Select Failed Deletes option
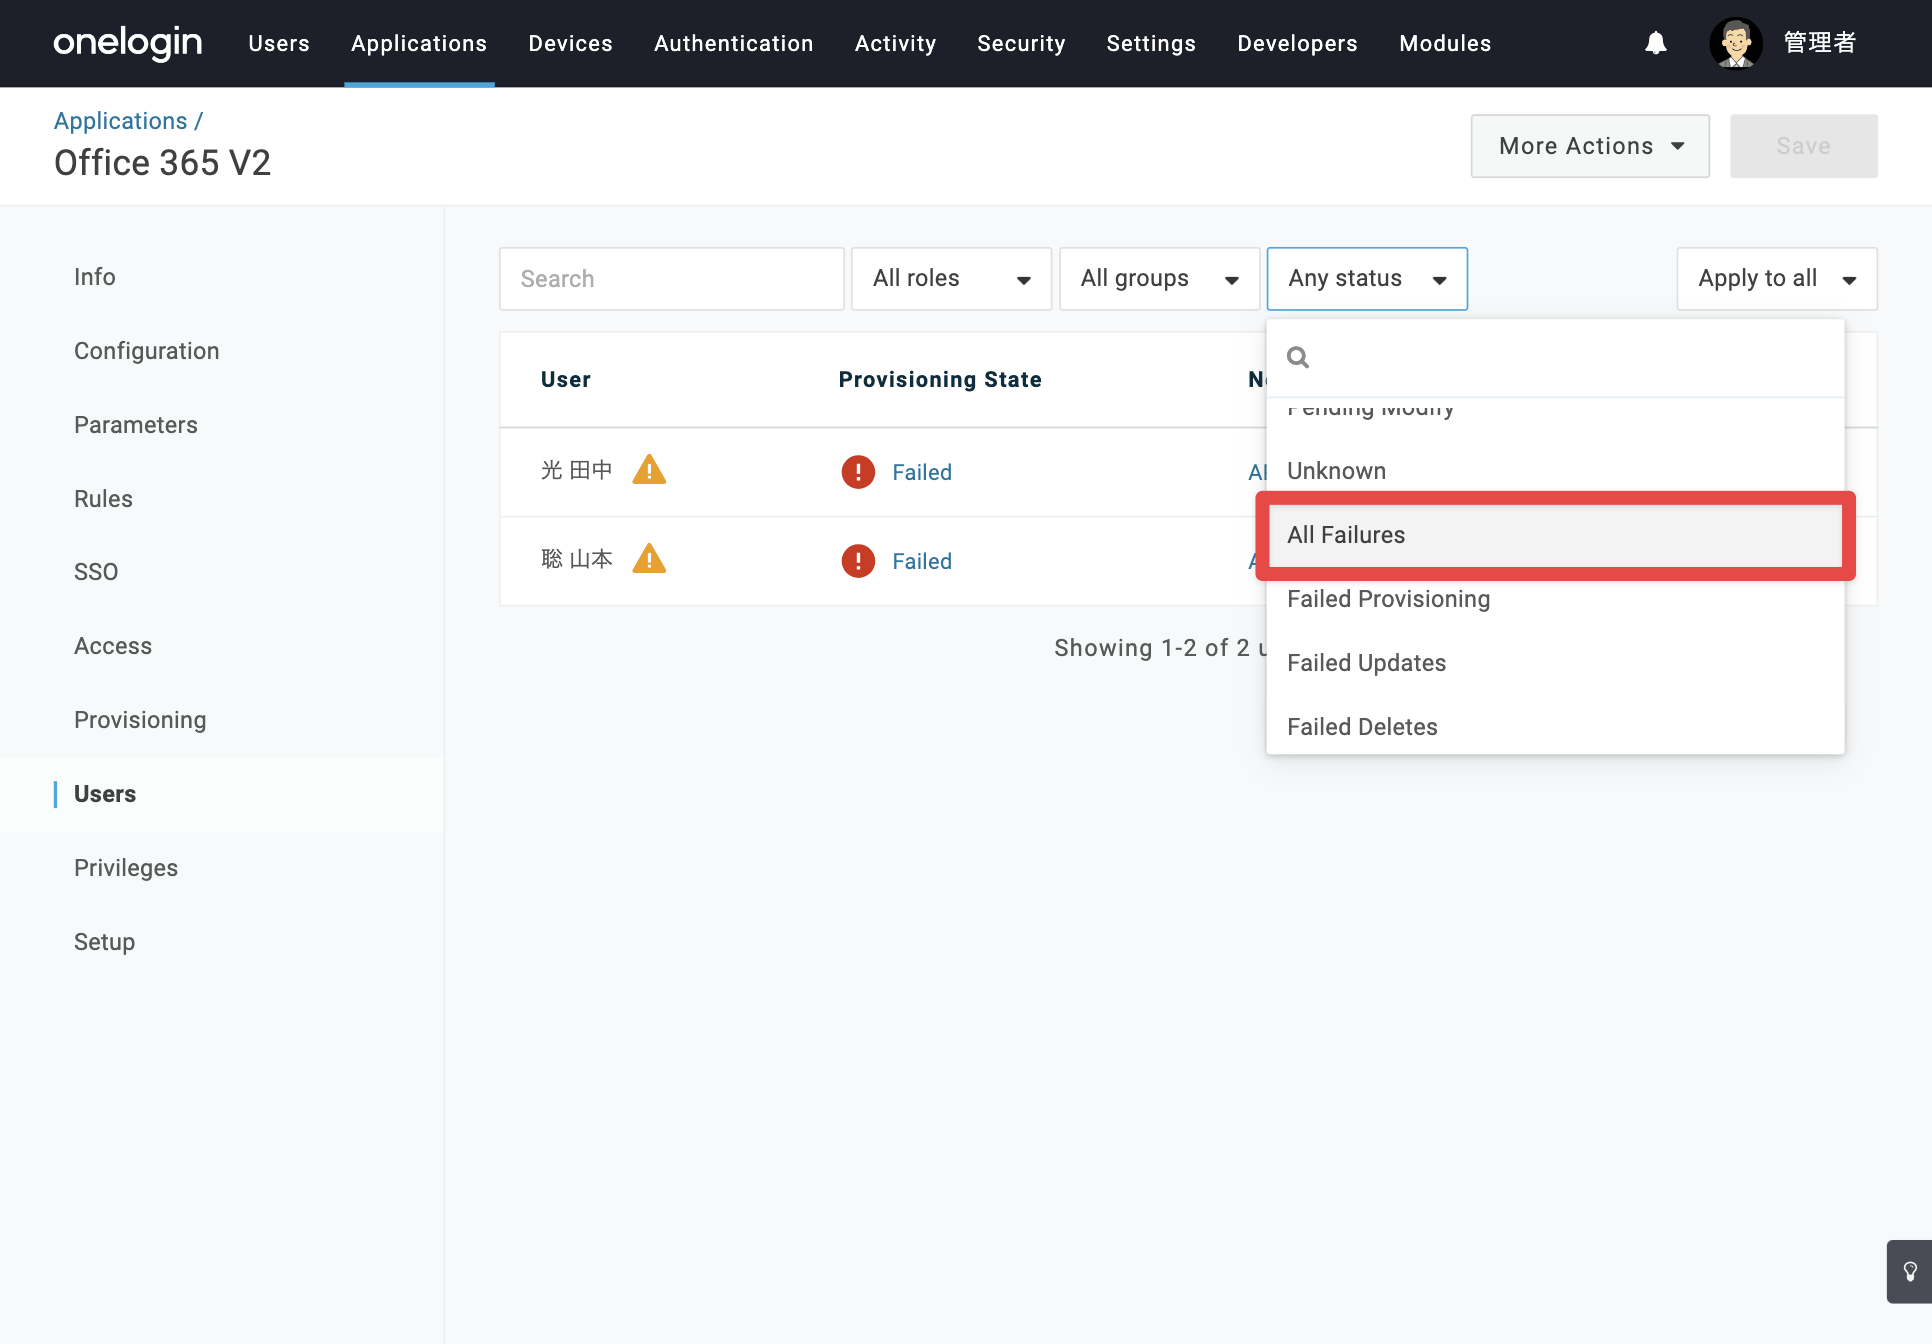The height and width of the screenshot is (1344, 1932). tap(1555, 727)
